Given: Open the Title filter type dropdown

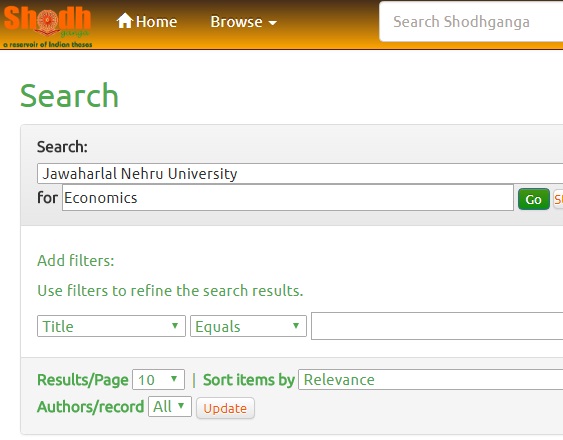Looking at the screenshot, I should (x=111, y=326).
